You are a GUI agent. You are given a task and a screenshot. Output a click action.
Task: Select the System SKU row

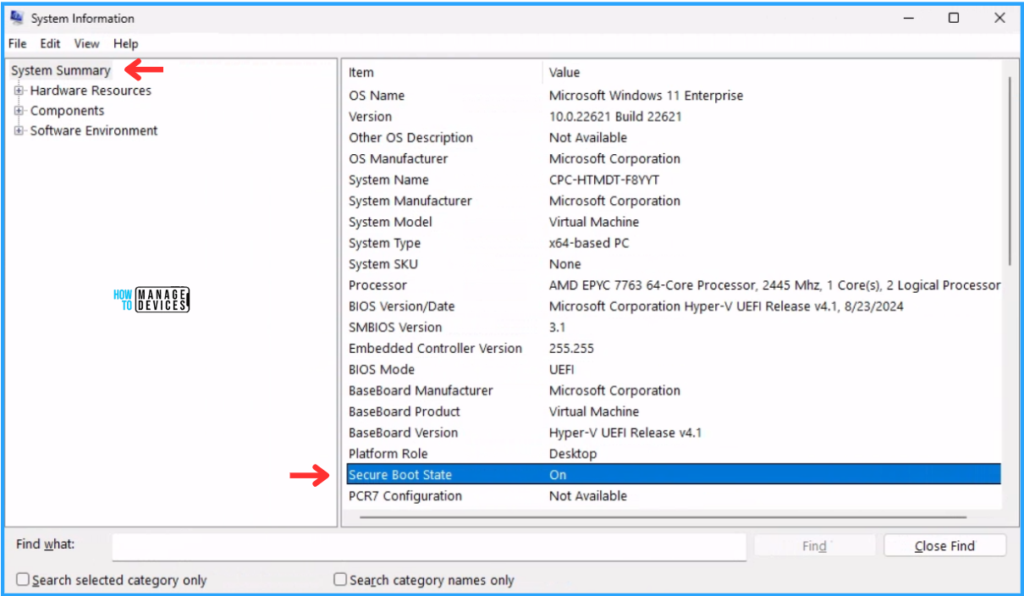[673, 264]
